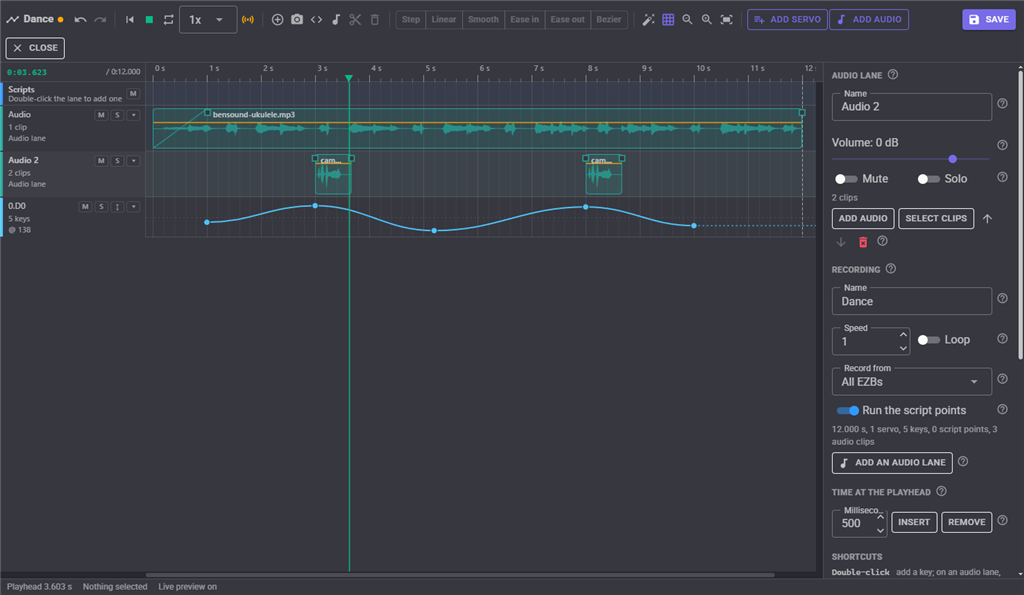Delete the audio lane with red trash icon
Image resolution: width=1024 pixels, height=595 pixels.
pyautogui.click(x=863, y=242)
